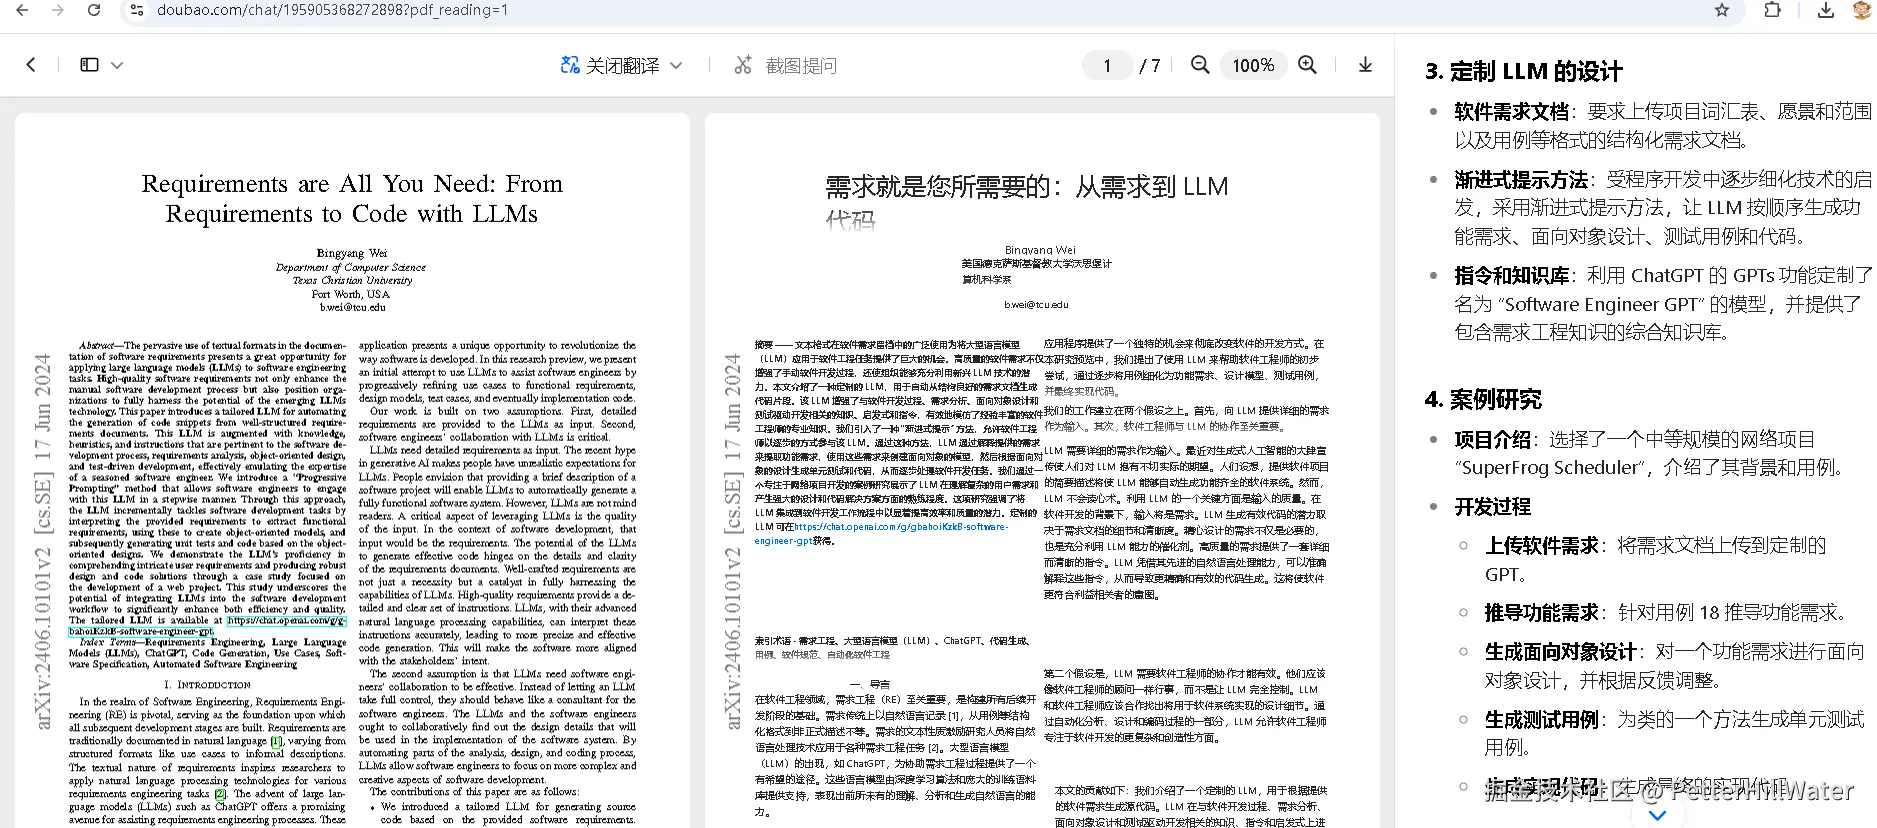Click the Index Terms line in original page
Viewport: 1877px width, 828px height.
coord(207,653)
